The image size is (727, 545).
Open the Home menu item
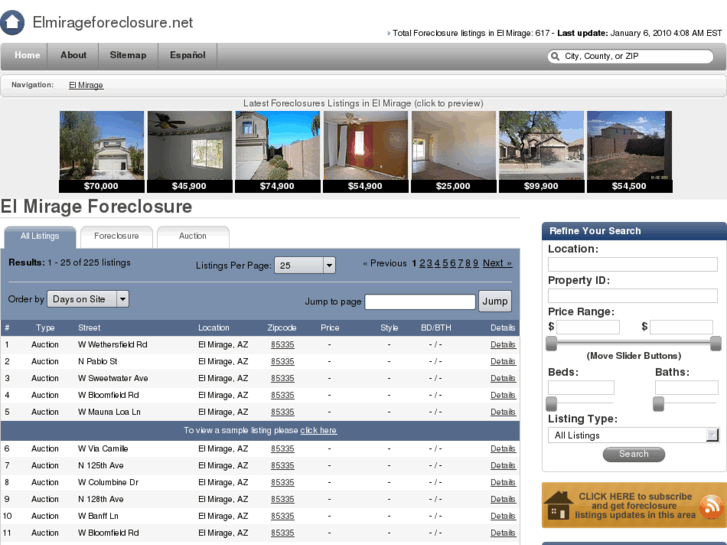tap(27, 55)
